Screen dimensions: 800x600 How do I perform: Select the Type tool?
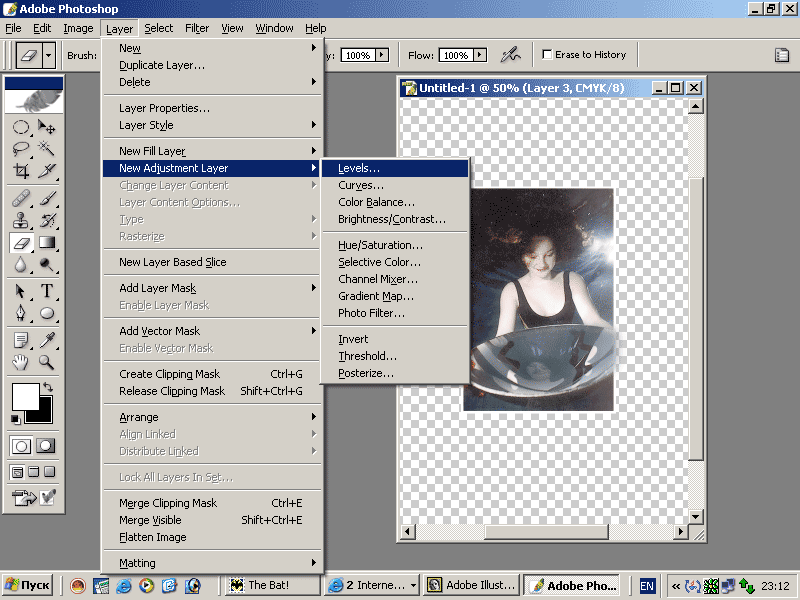click(x=47, y=291)
